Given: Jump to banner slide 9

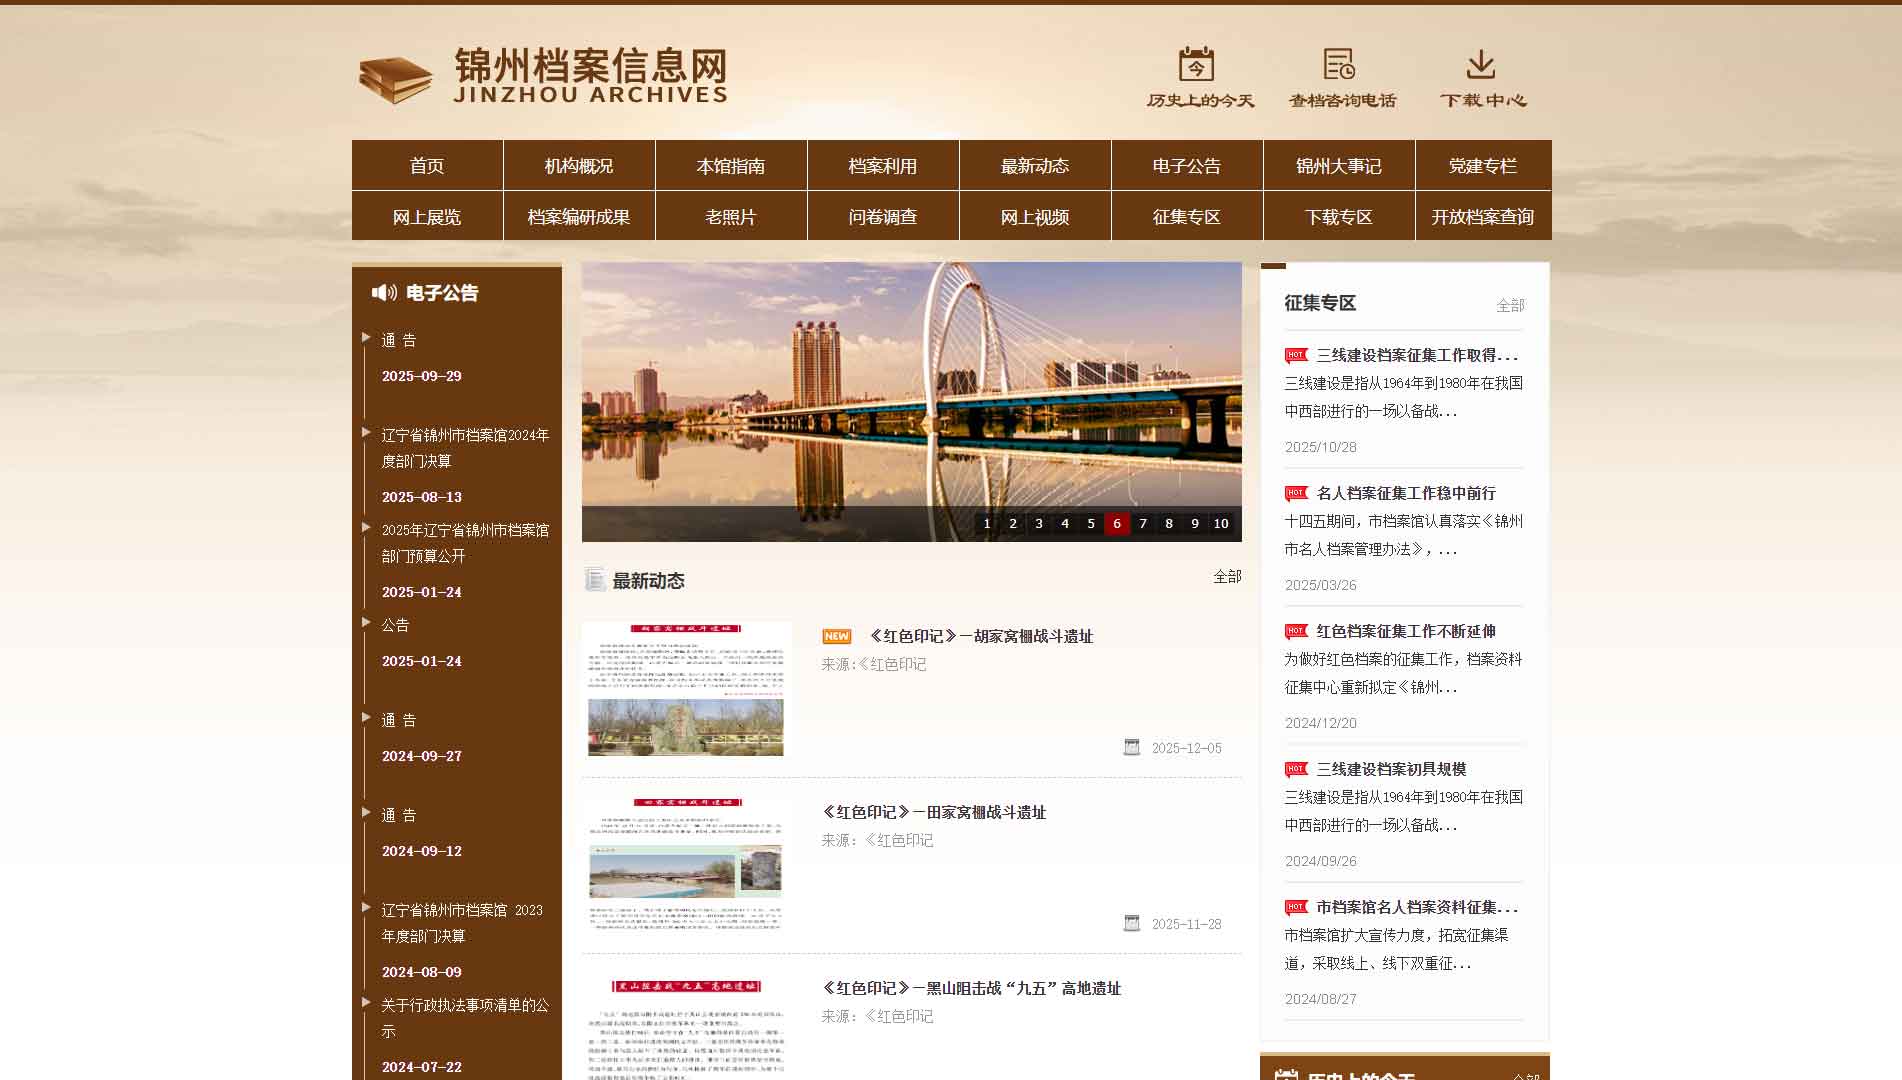Looking at the screenshot, I should point(1195,523).
